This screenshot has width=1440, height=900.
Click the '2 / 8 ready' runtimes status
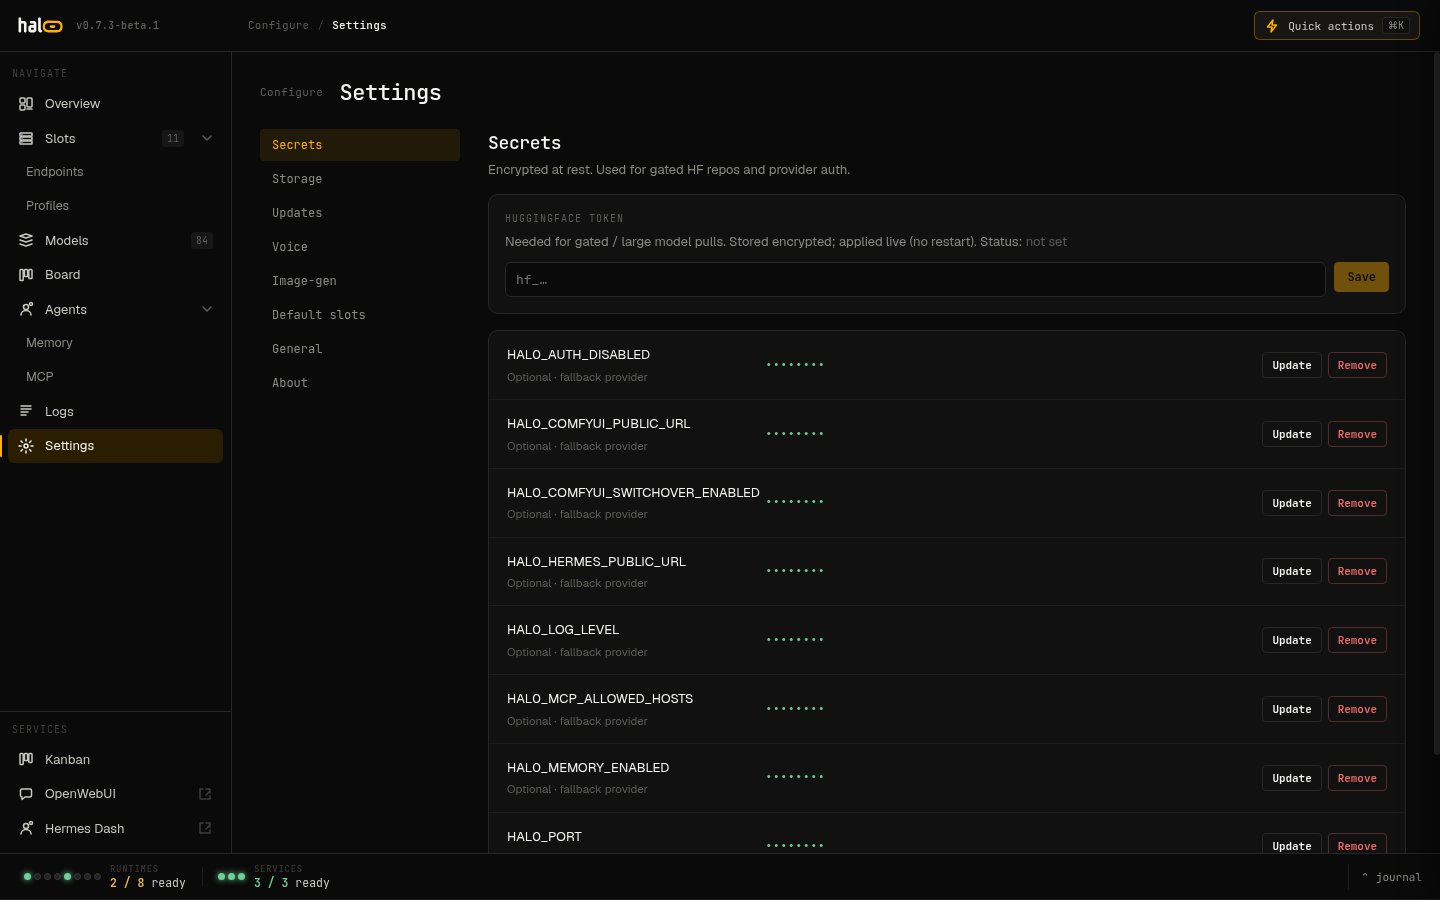148,883
